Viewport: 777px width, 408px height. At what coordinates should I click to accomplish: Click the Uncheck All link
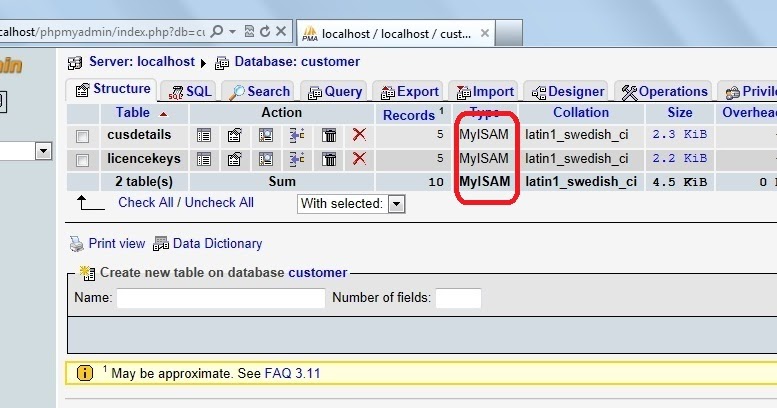219,203
